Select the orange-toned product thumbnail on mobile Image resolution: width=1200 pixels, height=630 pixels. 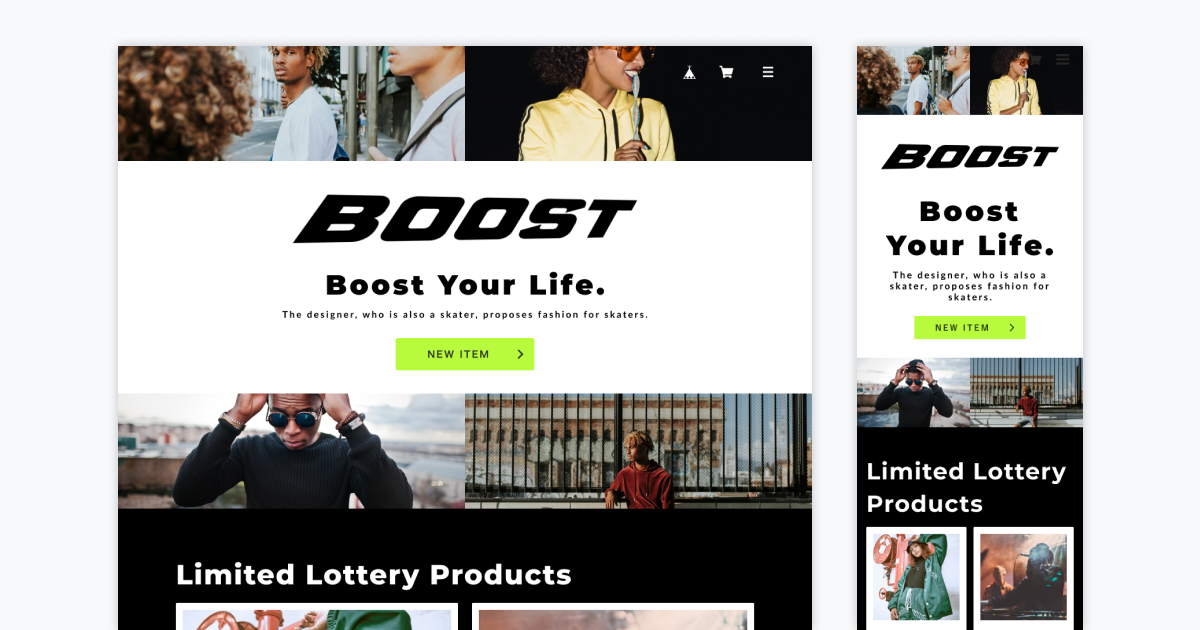pos(1023,577)
